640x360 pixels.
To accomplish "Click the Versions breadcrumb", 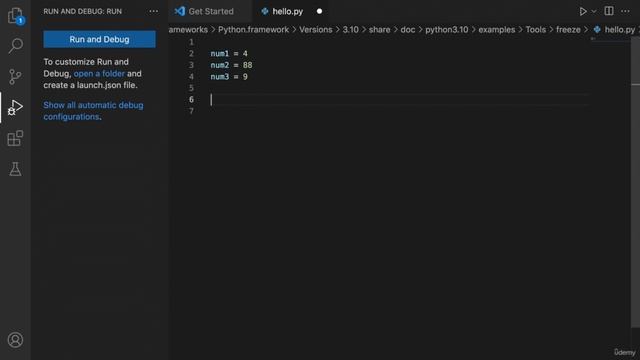I will 316,30.
